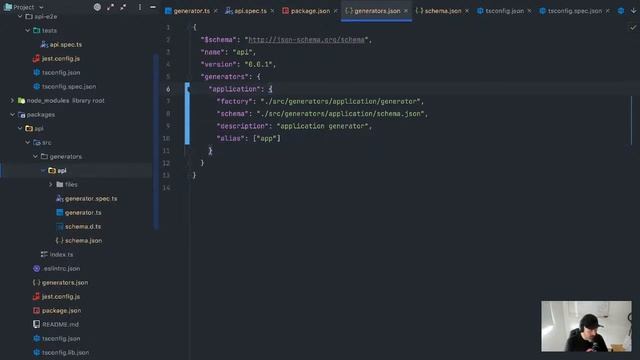The image size is (640, 360).
Task: Collapse the generators folder
Action: 35,157
